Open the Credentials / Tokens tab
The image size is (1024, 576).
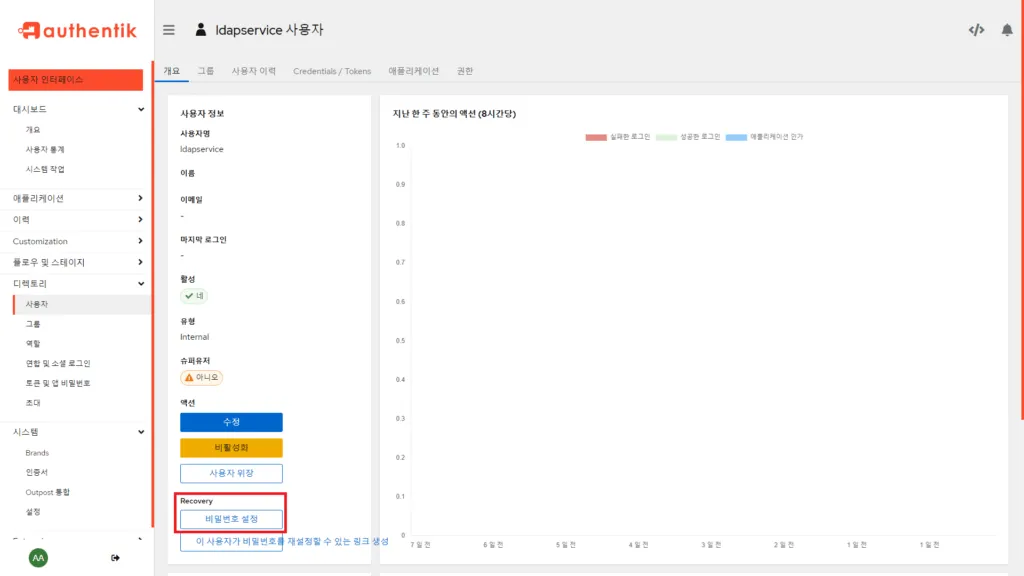332,71
